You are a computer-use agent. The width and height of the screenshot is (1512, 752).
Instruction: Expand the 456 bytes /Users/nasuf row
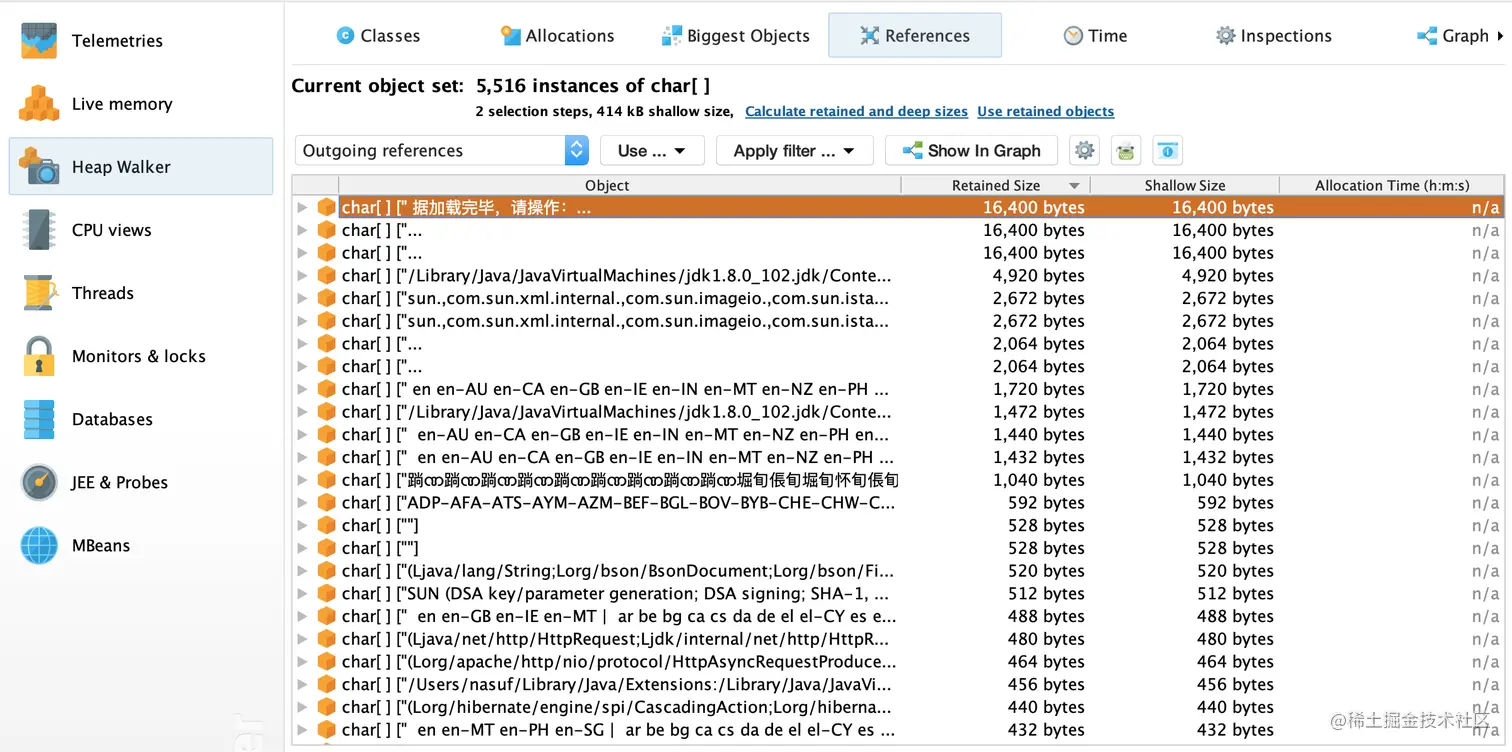click(x=302, y=685)
